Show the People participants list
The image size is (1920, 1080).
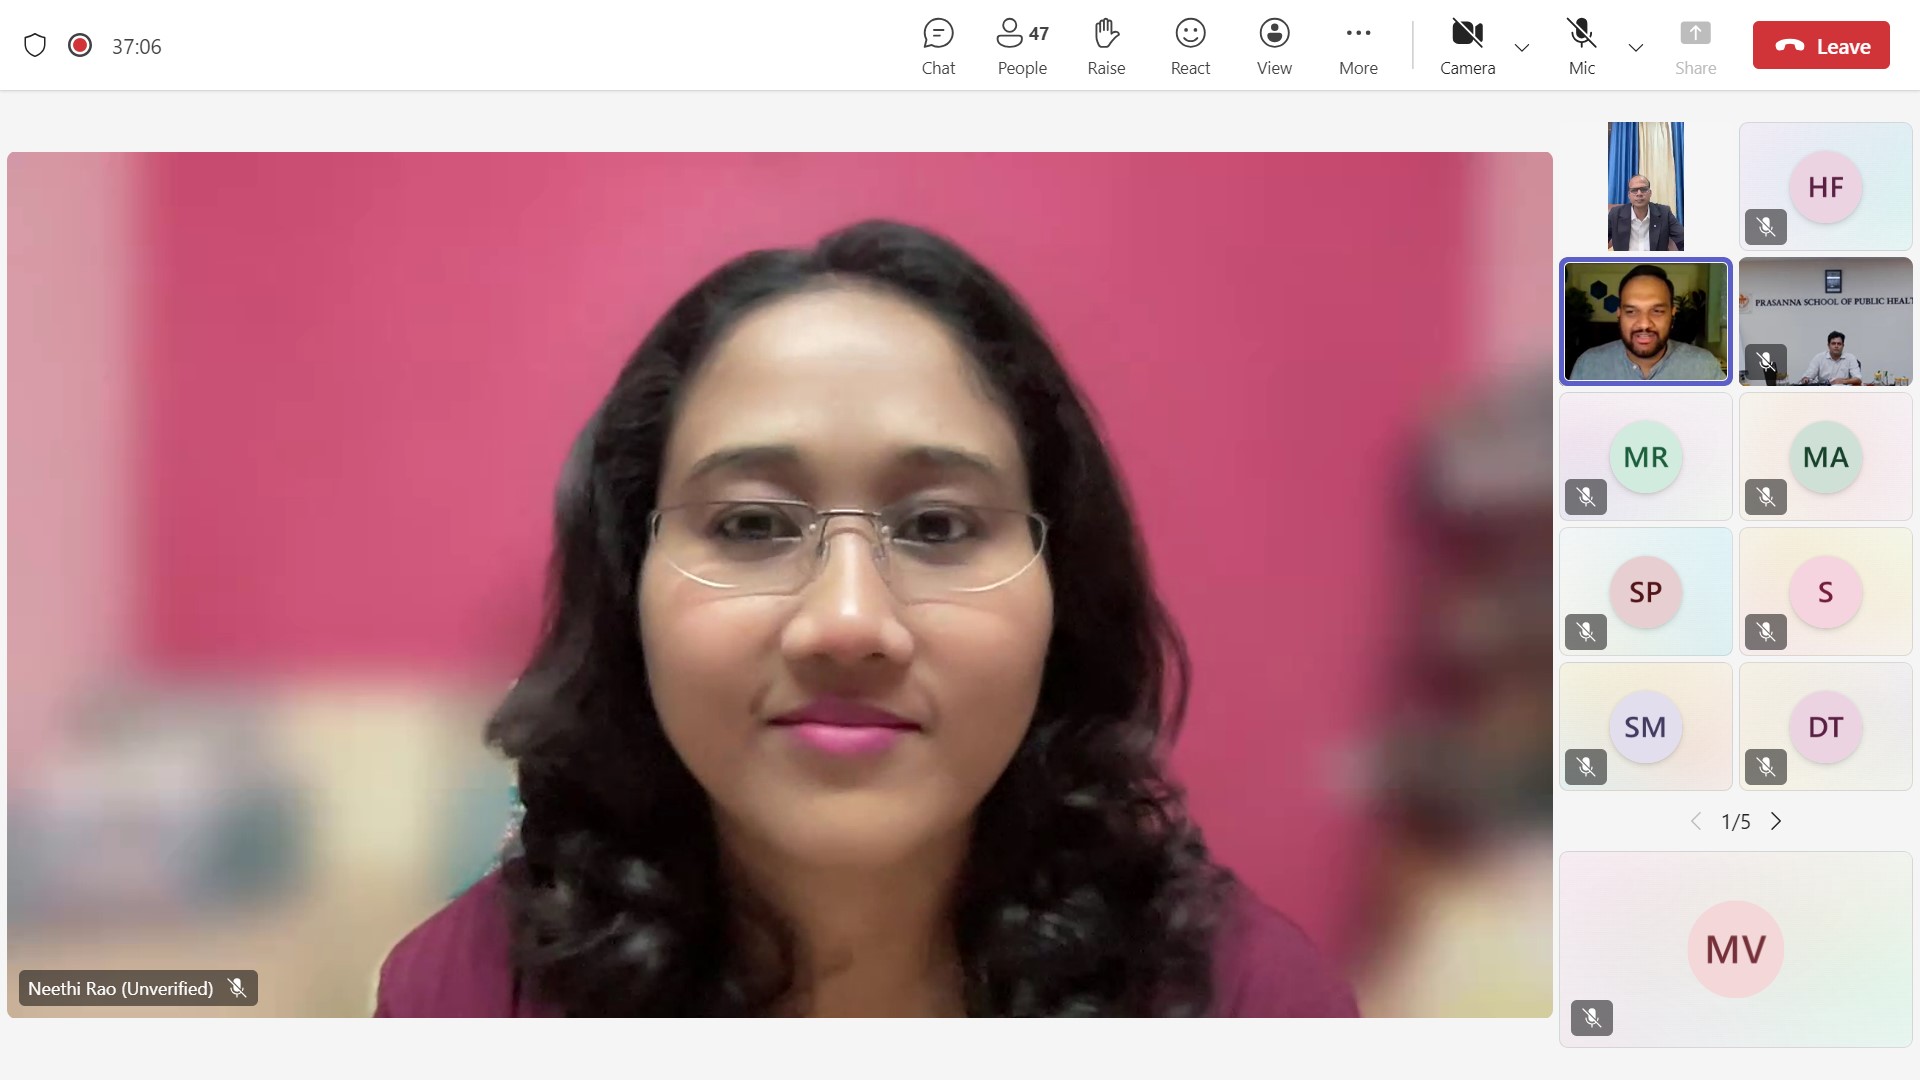tap(1022, 46)
